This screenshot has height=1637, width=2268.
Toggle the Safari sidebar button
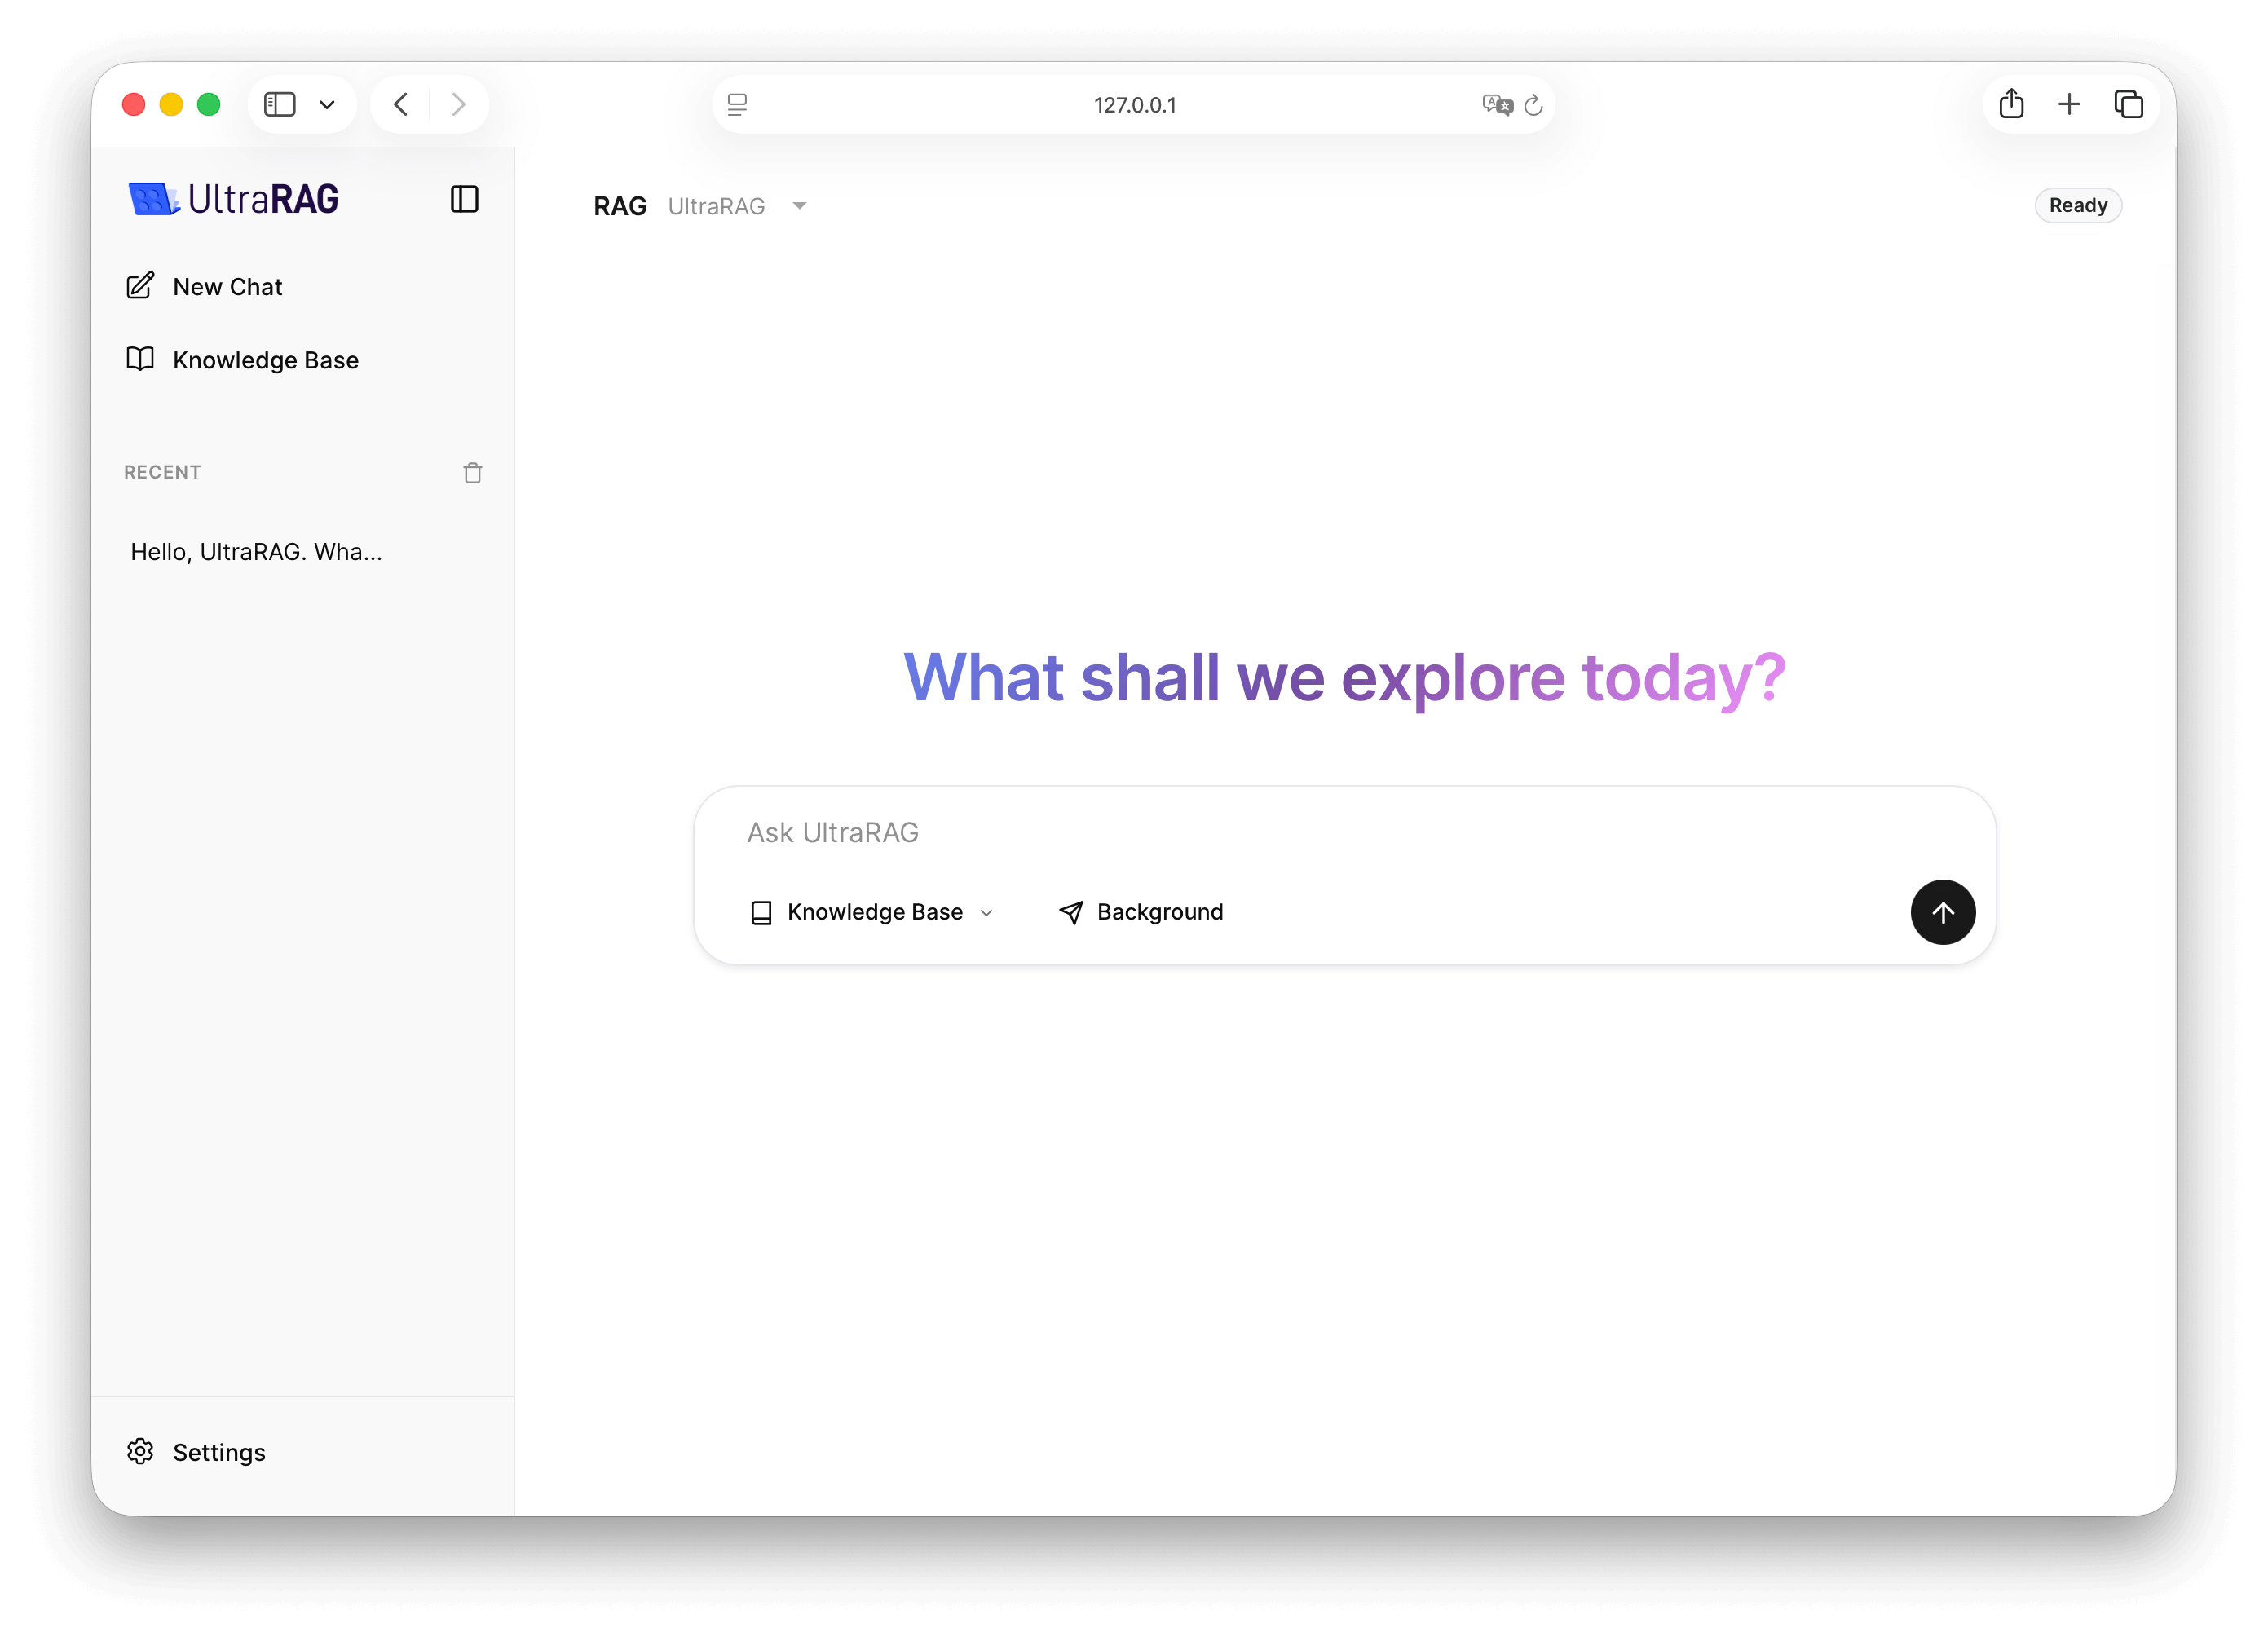pos(280,104)
